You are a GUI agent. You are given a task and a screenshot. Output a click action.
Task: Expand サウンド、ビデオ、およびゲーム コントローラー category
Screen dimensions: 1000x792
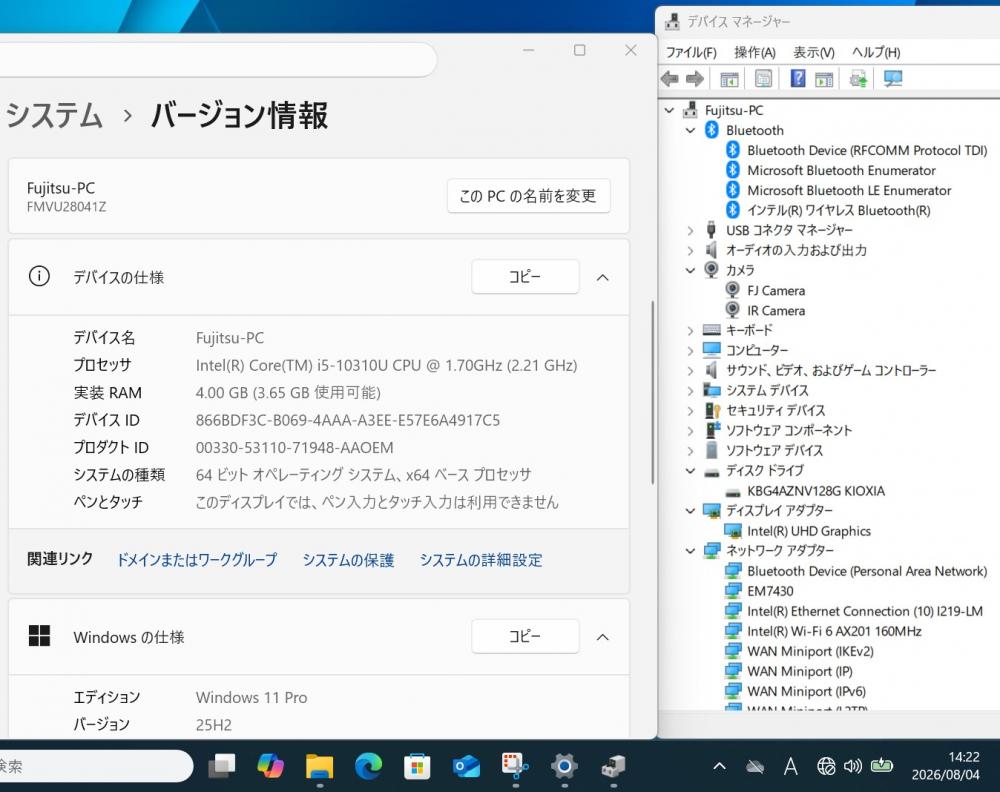[690, 370]
